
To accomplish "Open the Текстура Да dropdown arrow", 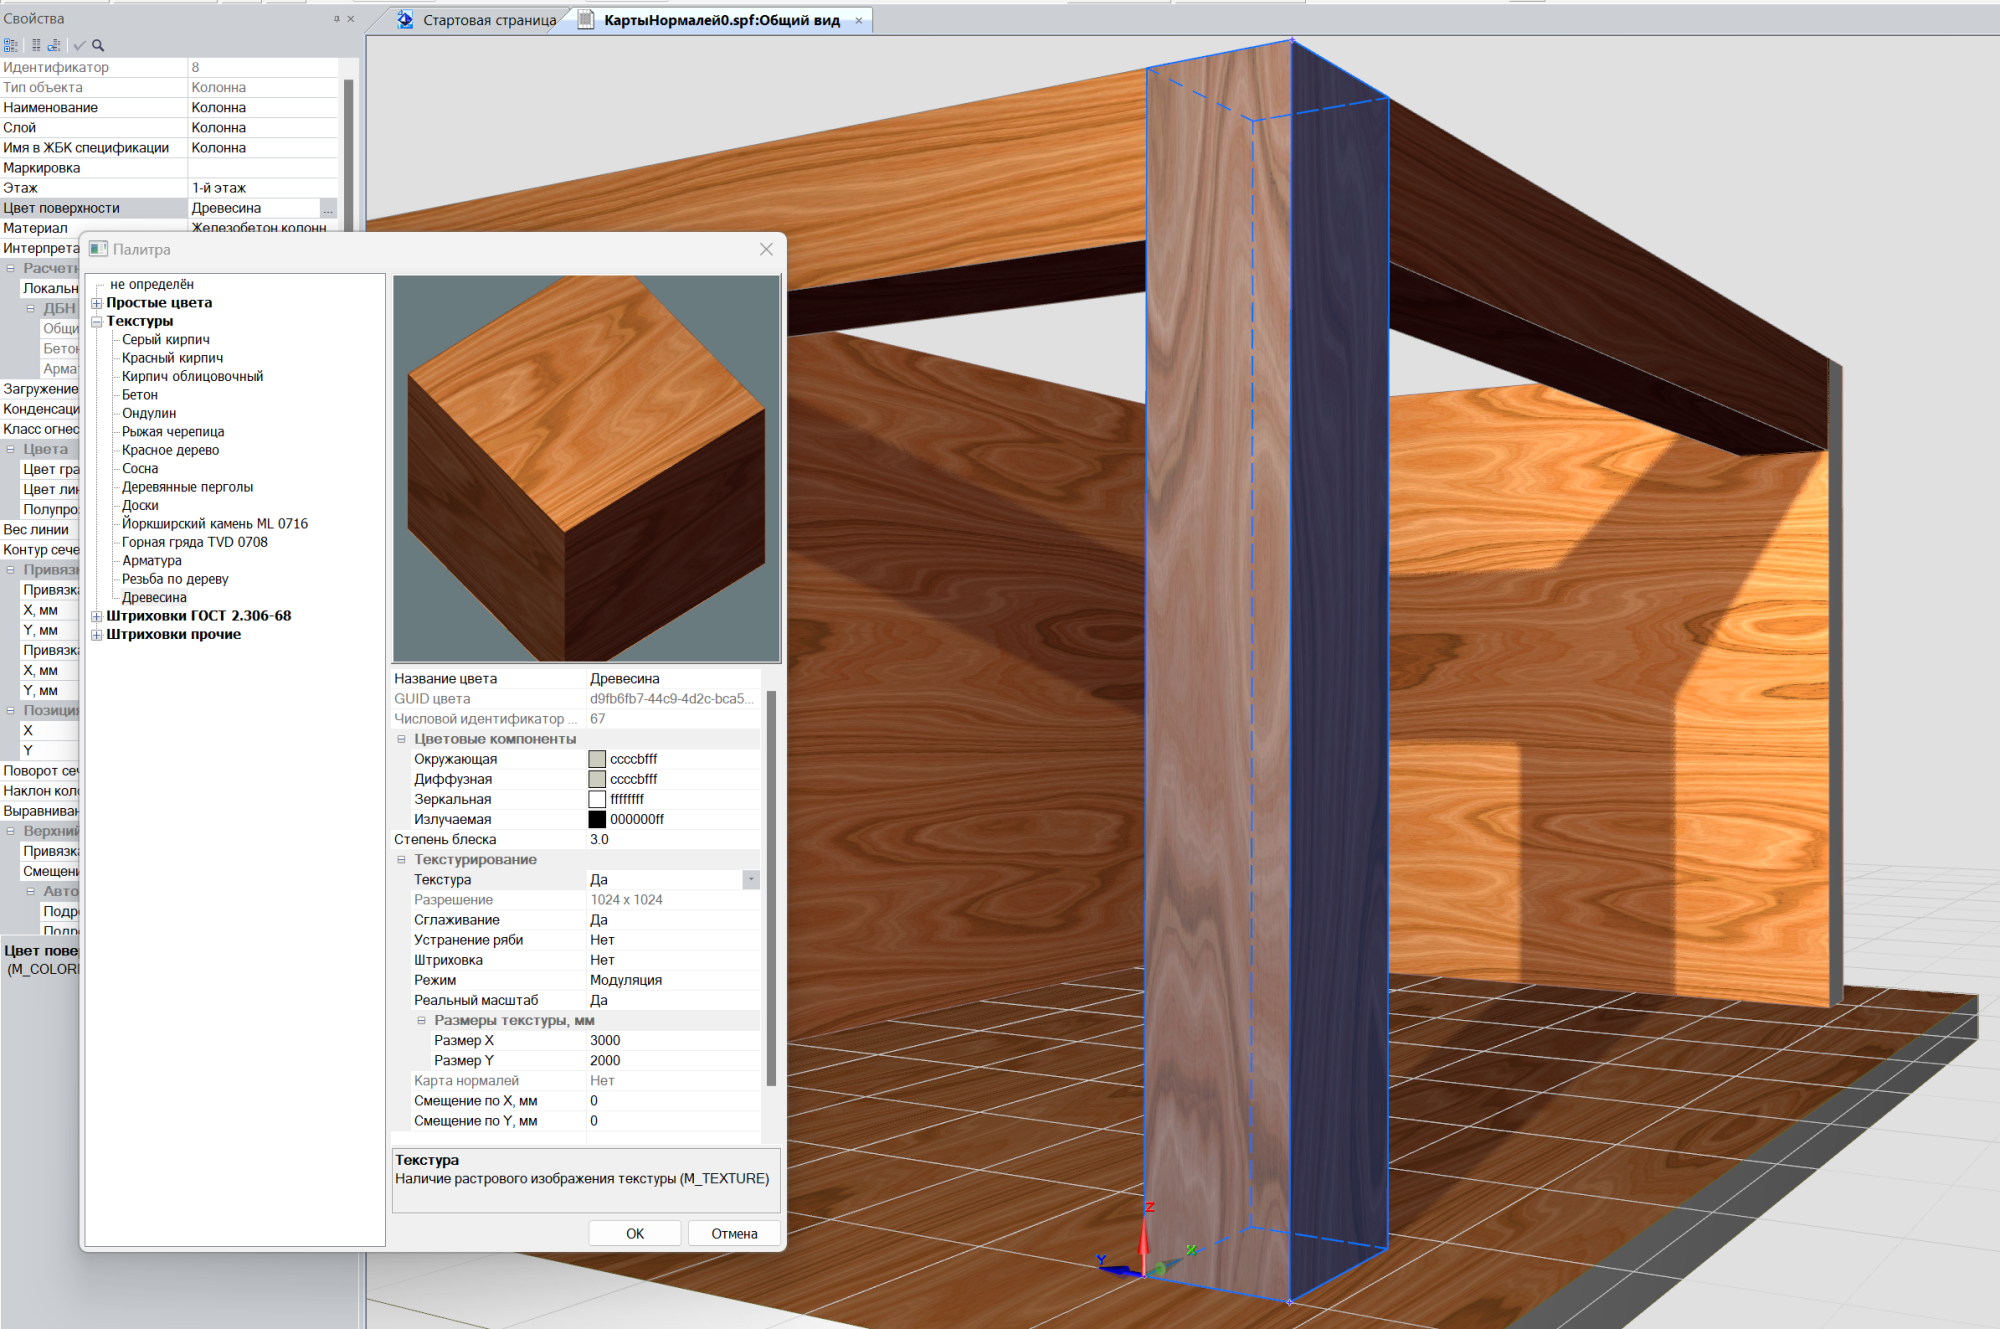I will coord(751,880).
